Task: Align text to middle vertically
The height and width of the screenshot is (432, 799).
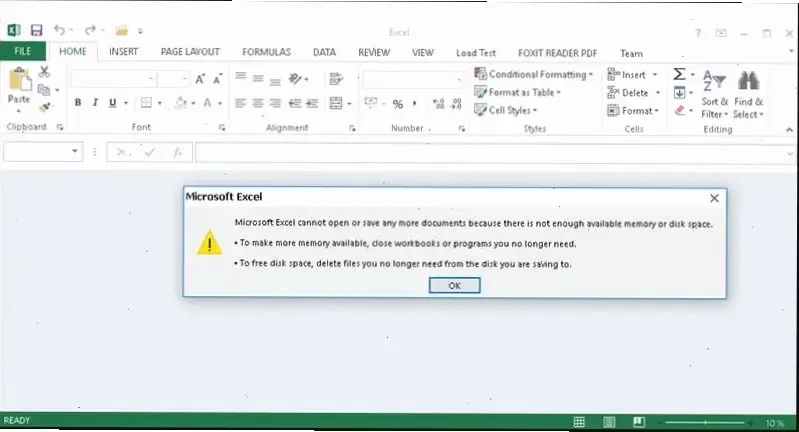Action: (x=258, y=78)
